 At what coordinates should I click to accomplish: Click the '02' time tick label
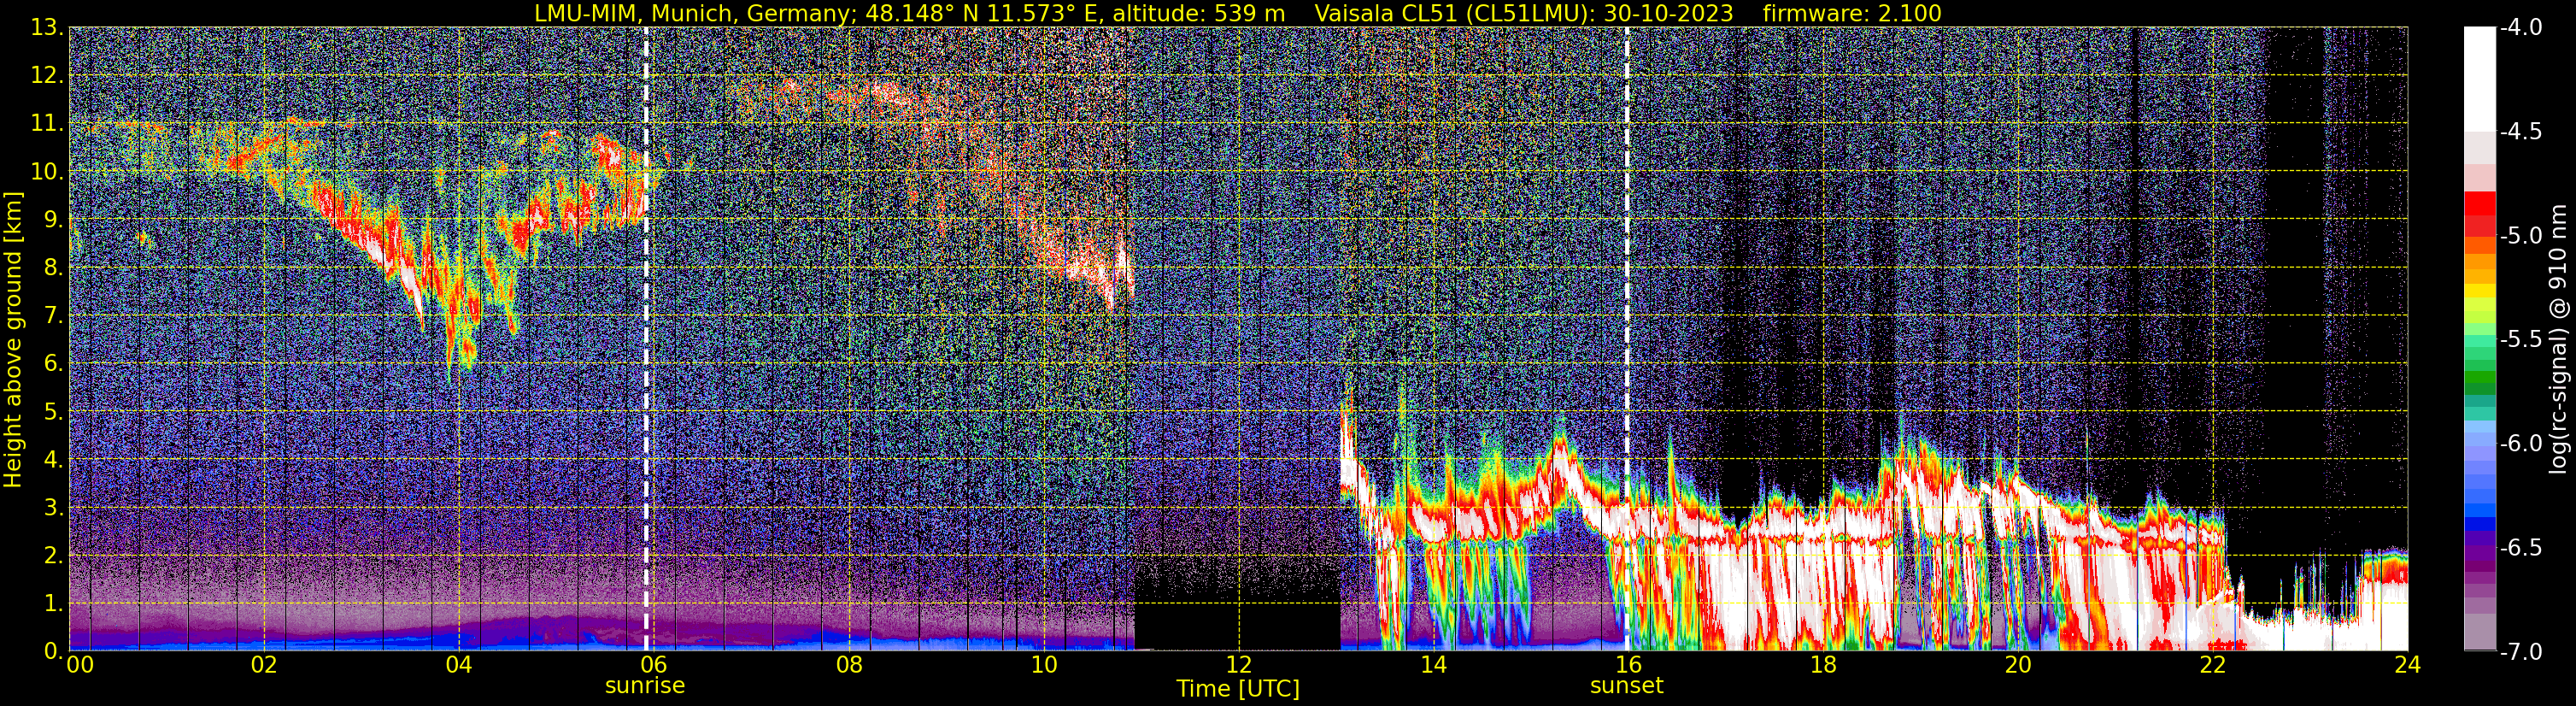(264, 665)
